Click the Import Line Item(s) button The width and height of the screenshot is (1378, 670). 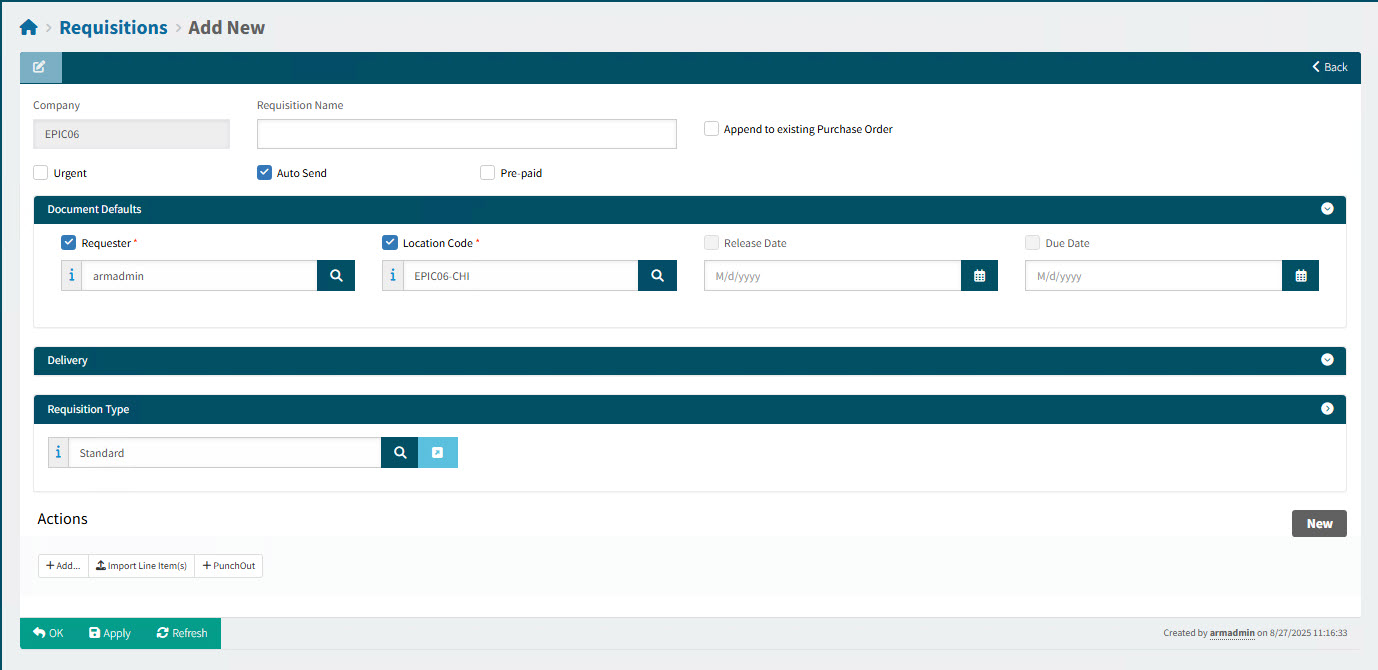tap(140, 565)
